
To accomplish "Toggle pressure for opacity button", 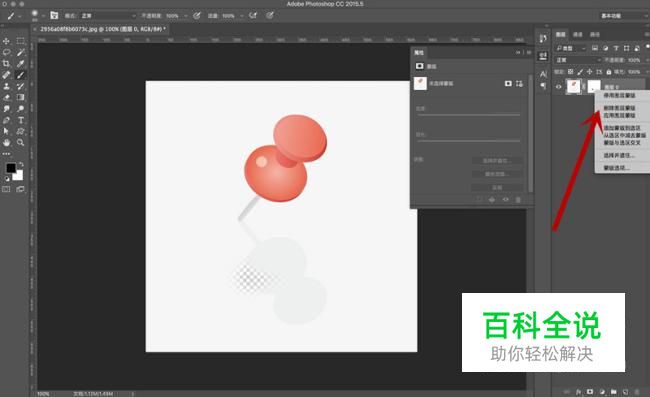I will click(197, 15).
